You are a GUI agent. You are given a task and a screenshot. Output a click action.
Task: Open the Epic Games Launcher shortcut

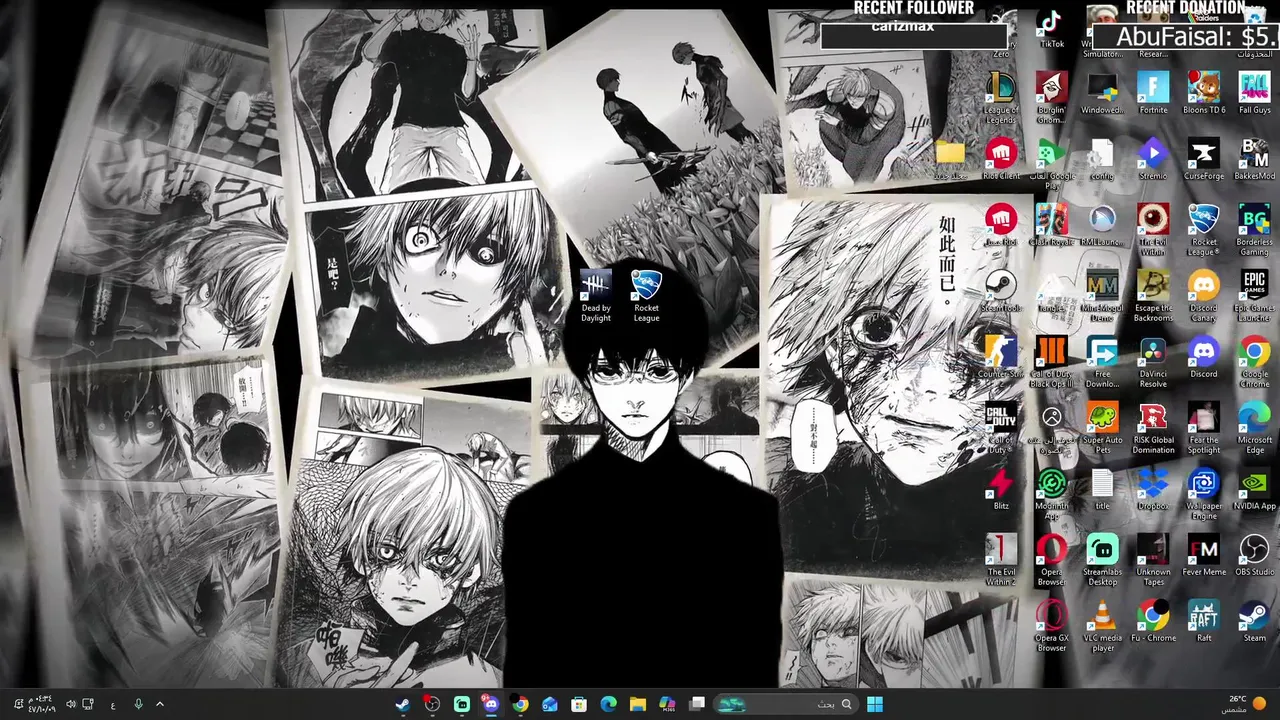click(x=1254, y=296)
